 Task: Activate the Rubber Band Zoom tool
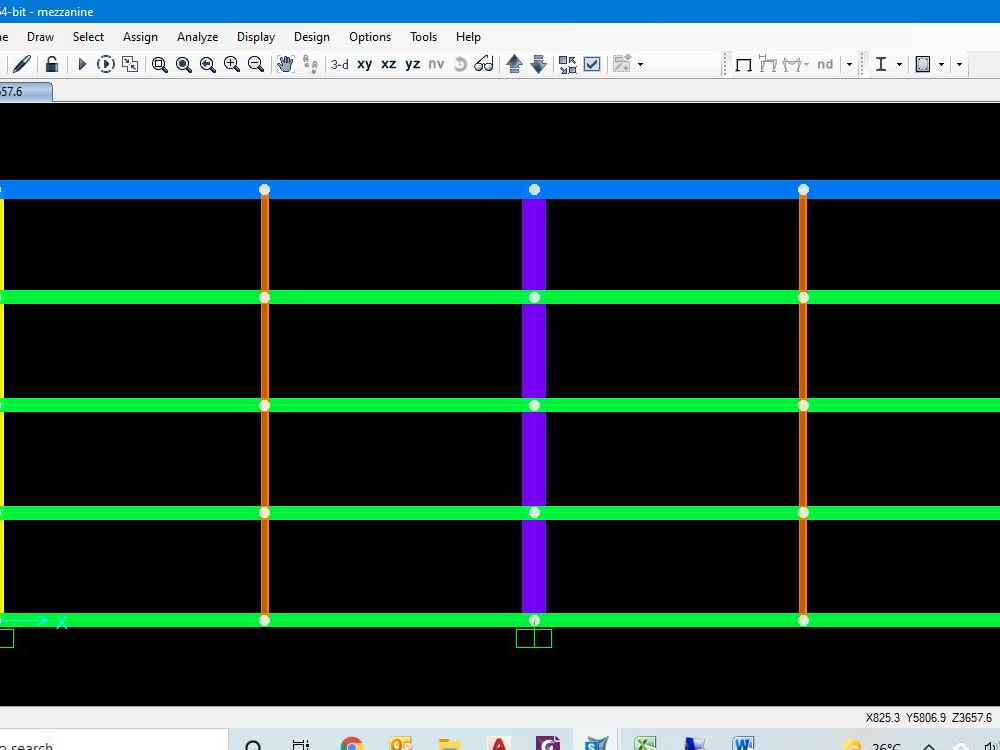(160, 64)
